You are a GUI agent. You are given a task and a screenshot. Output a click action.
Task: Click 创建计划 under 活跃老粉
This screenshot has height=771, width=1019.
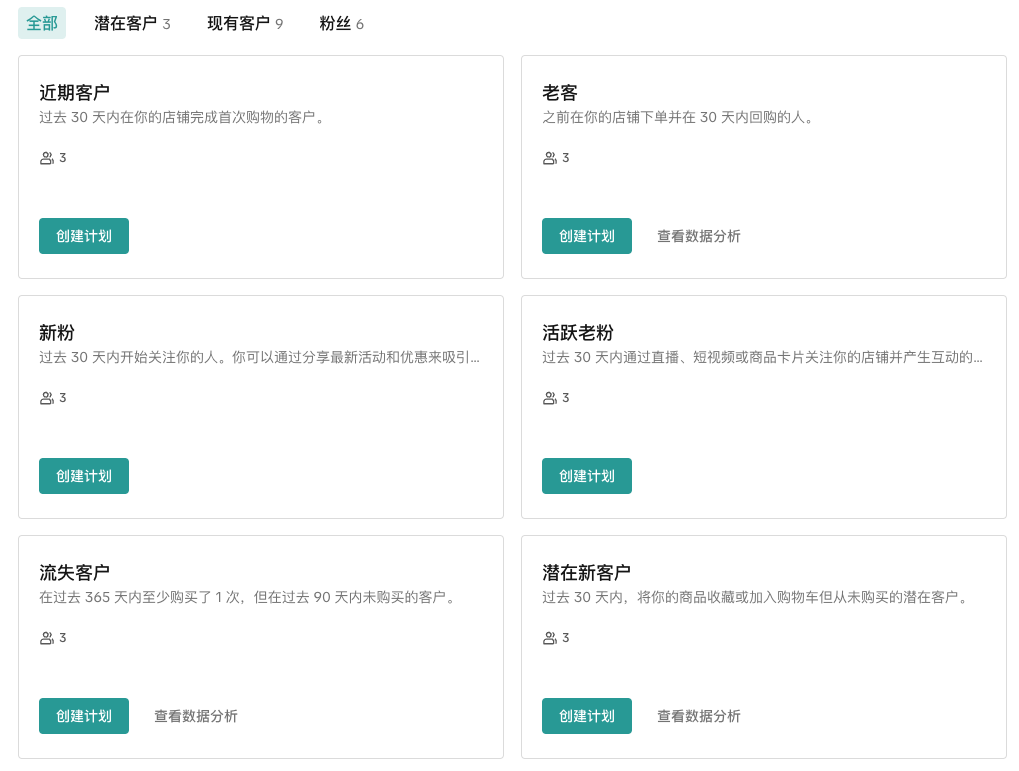587,476
